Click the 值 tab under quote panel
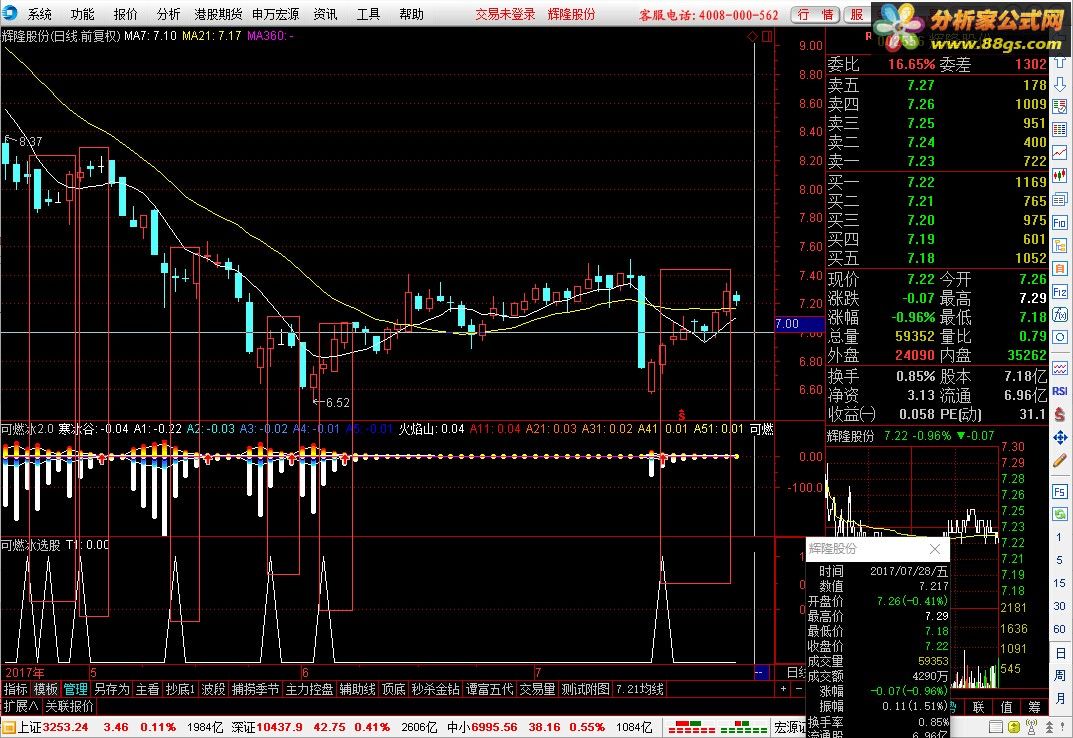1073x738 pixels. click(x=1006, y=707)
